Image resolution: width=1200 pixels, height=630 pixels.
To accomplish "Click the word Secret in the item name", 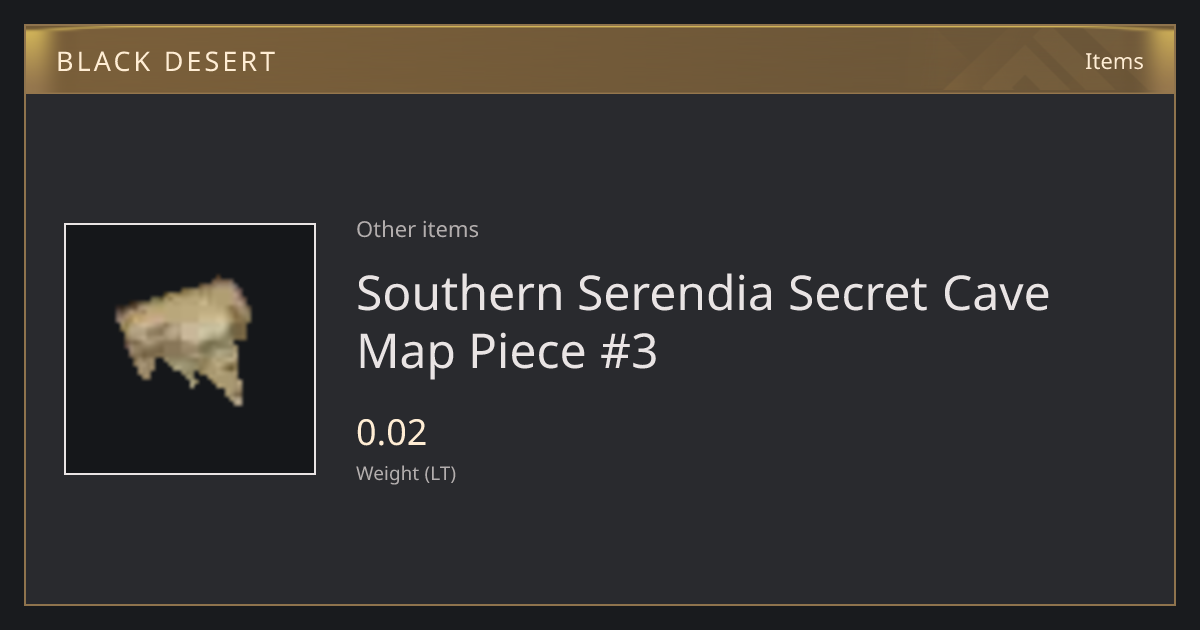I will point(858,293).
